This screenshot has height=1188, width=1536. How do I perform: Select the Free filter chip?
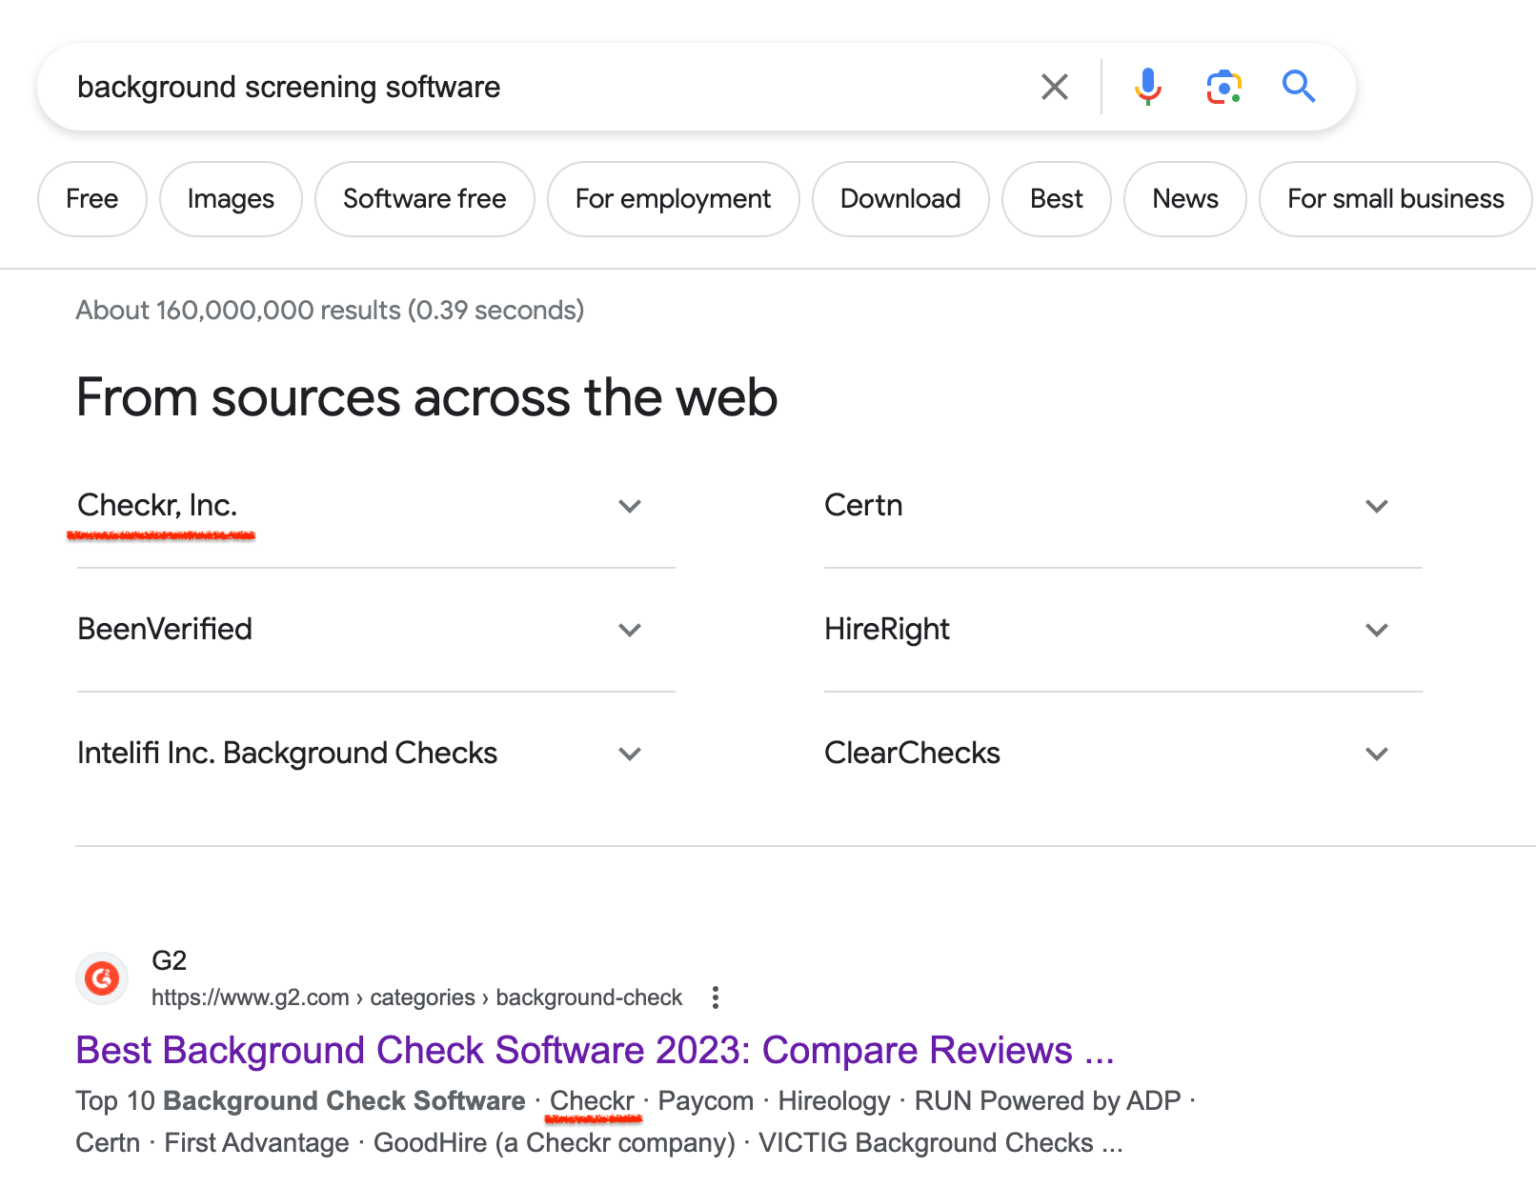pyautogui.click(x=92, y=199)
